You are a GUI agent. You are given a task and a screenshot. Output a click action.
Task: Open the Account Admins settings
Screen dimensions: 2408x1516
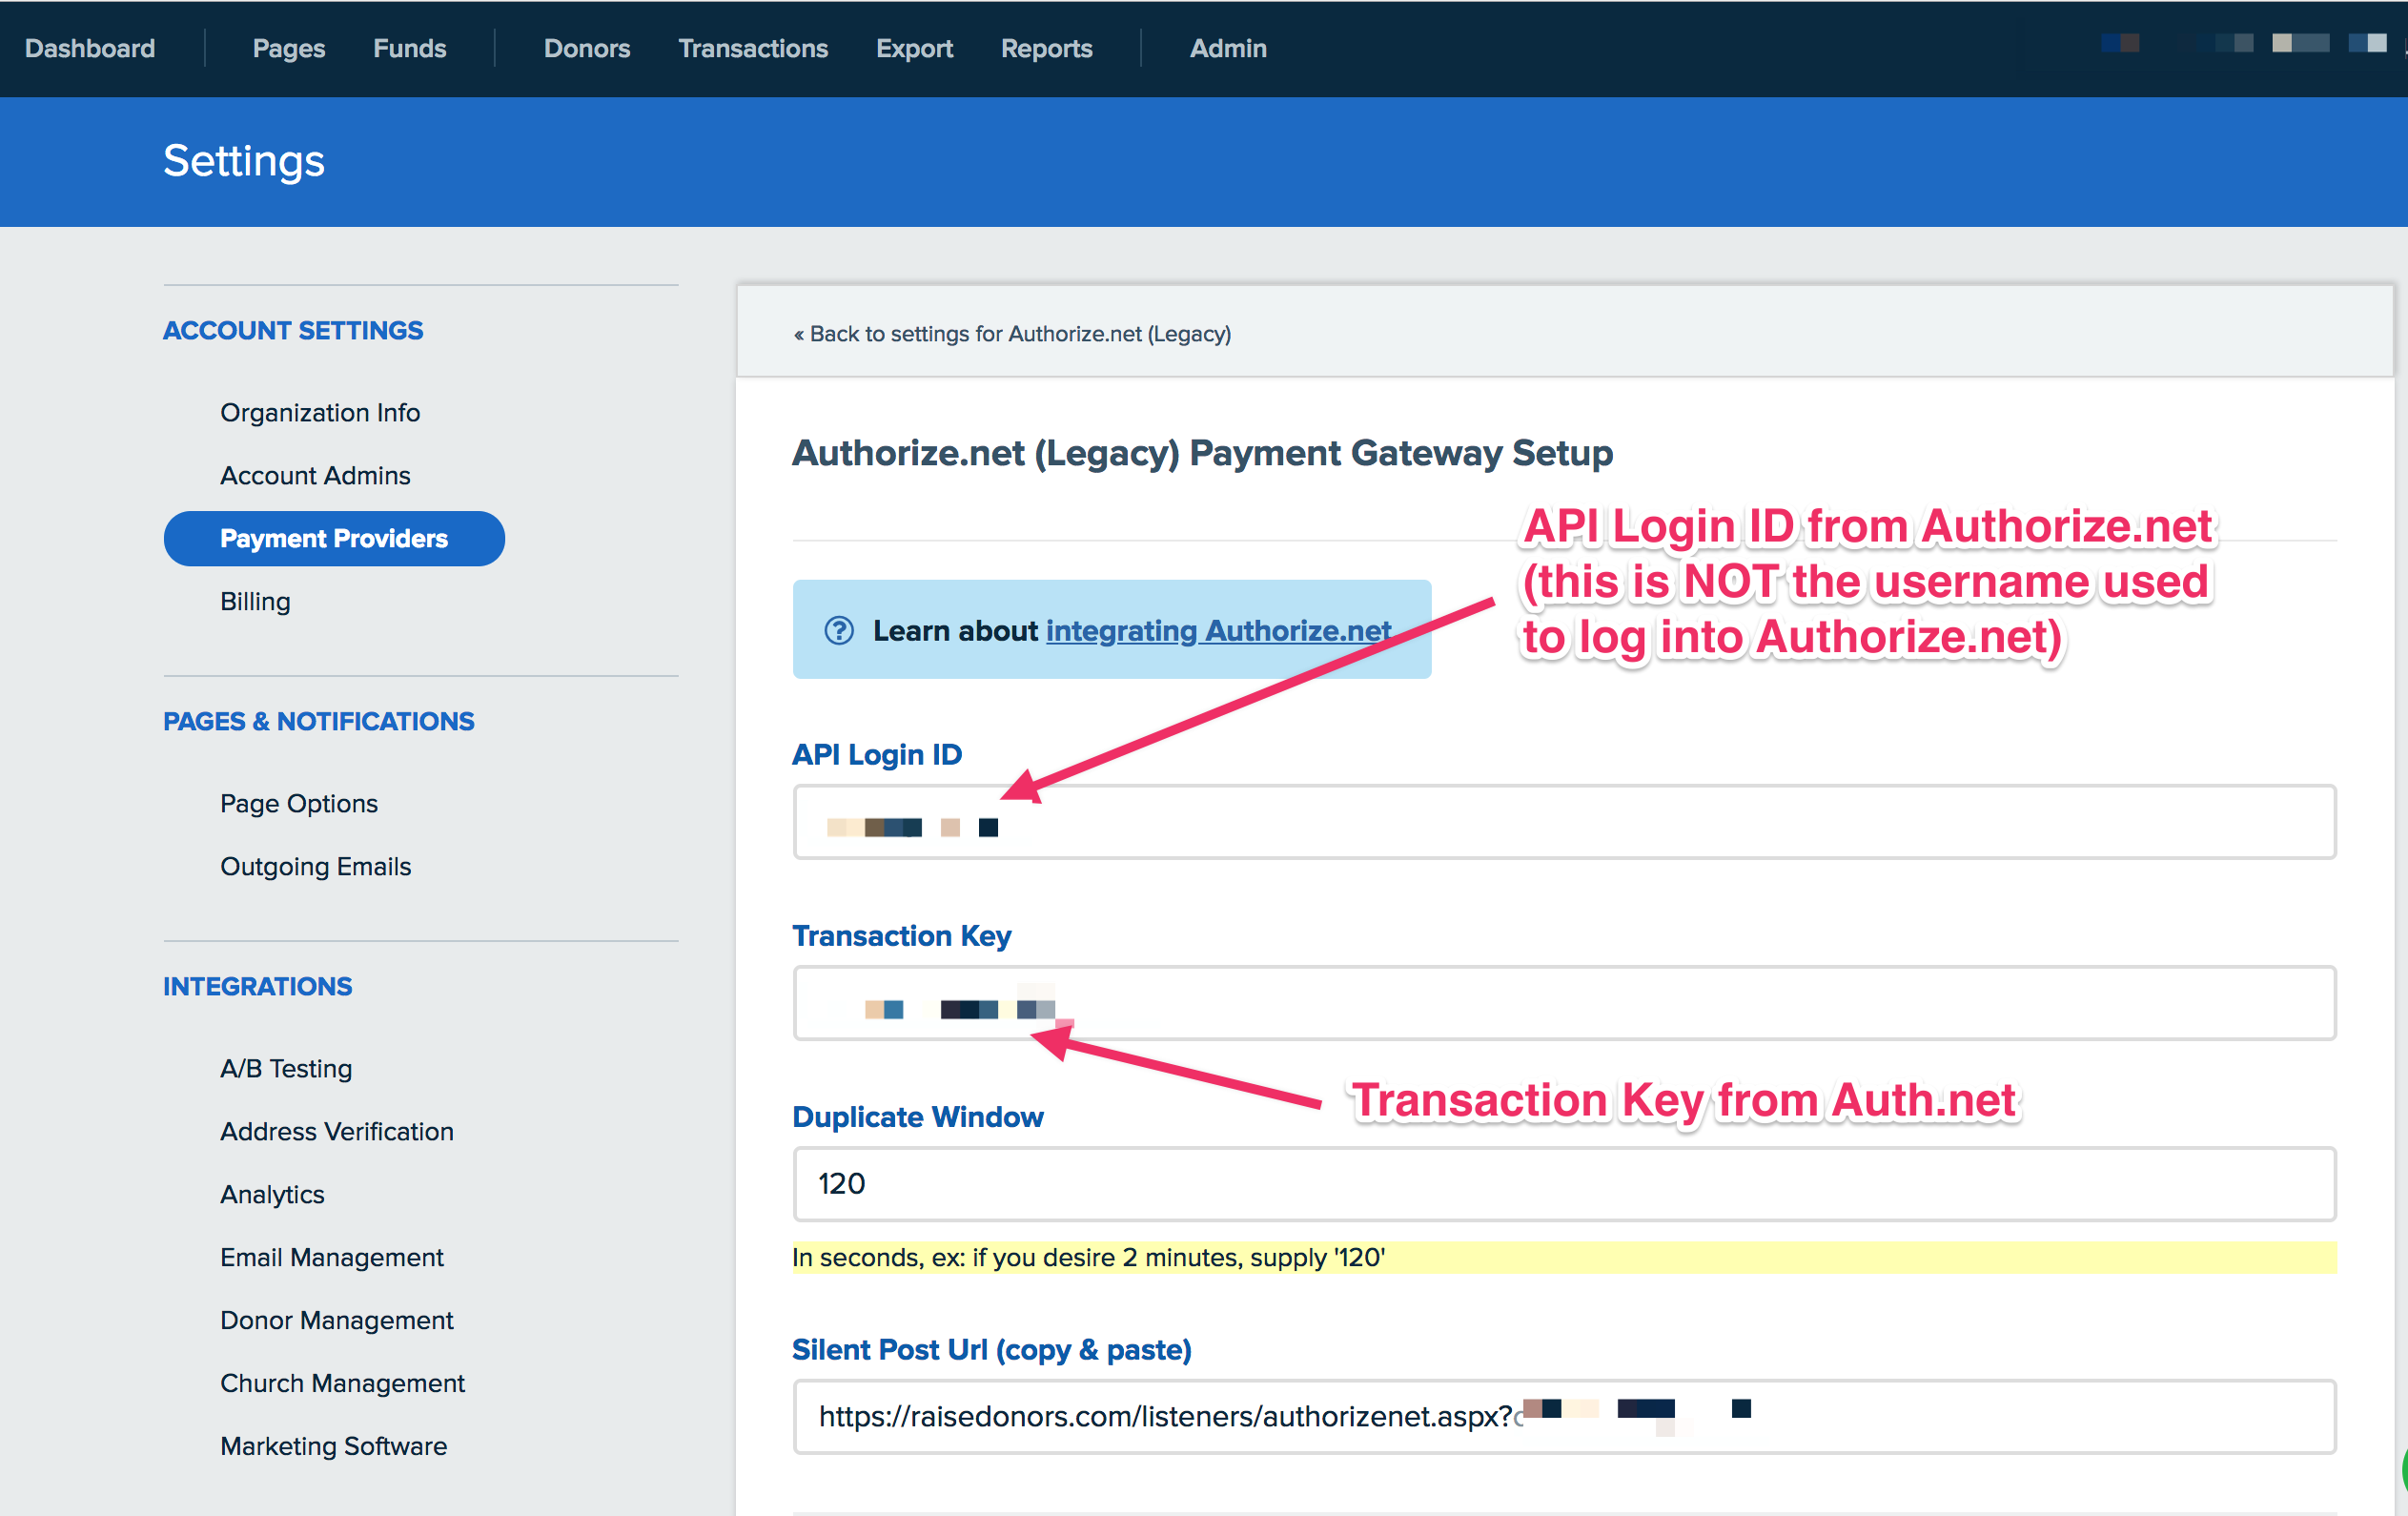coord(315,476)
